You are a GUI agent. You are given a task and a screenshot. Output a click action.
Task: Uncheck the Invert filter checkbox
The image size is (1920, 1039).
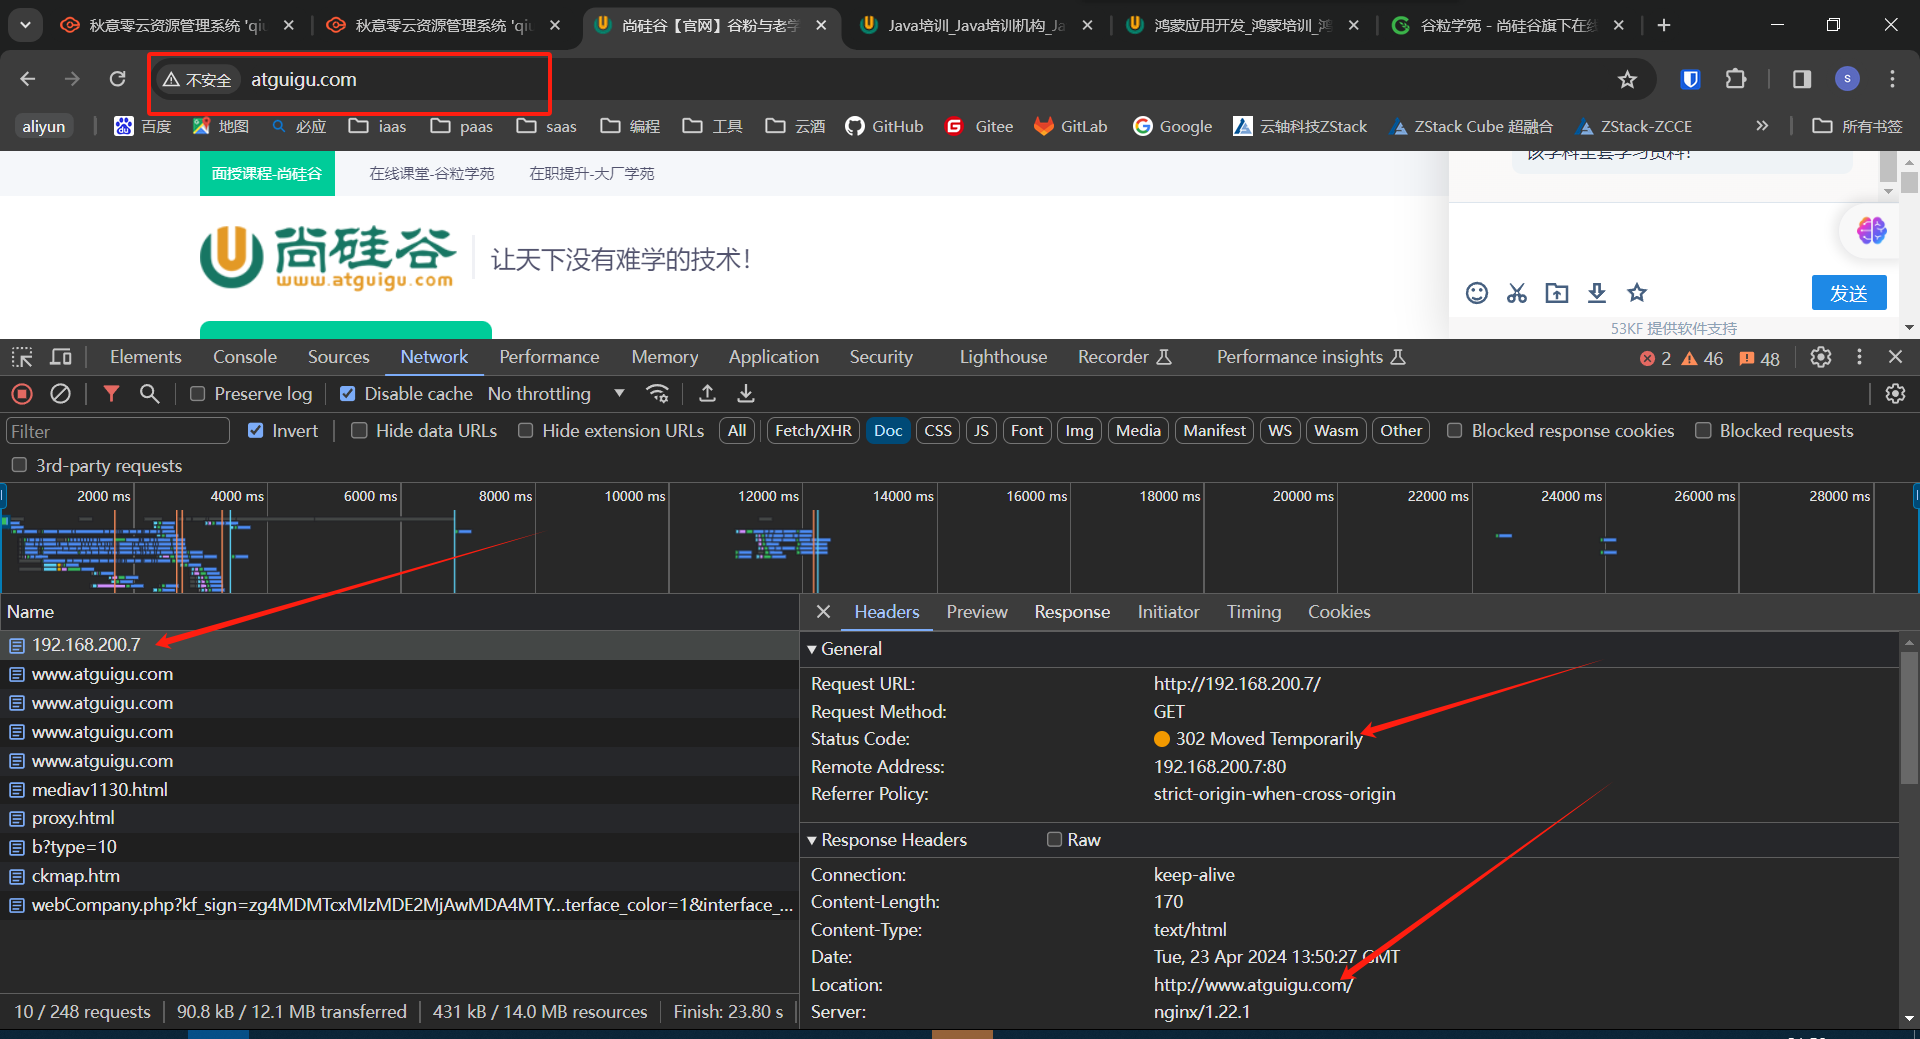click(255, 431)
